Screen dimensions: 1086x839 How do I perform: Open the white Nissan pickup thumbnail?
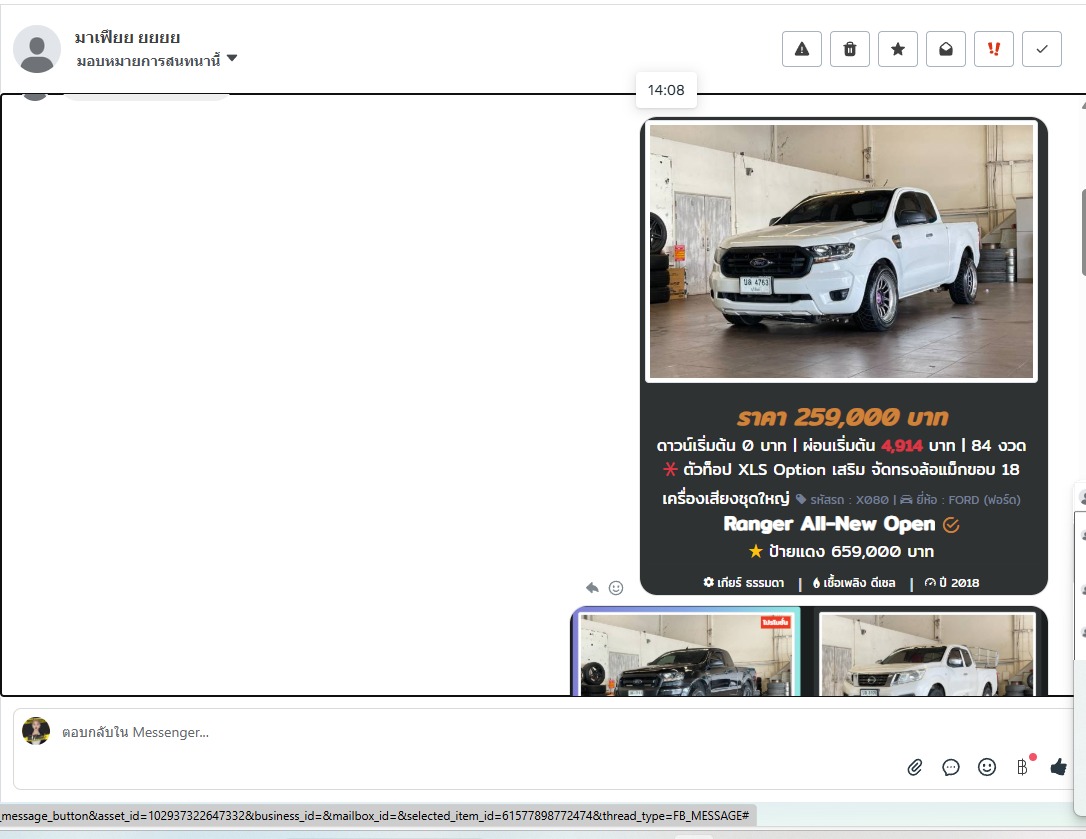(x=927, y=653)
